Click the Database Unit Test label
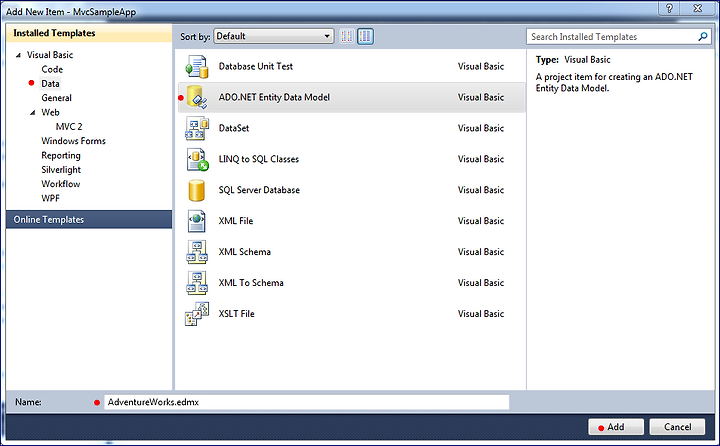Viewport: 720px width, 446px height. pos(256,67)
